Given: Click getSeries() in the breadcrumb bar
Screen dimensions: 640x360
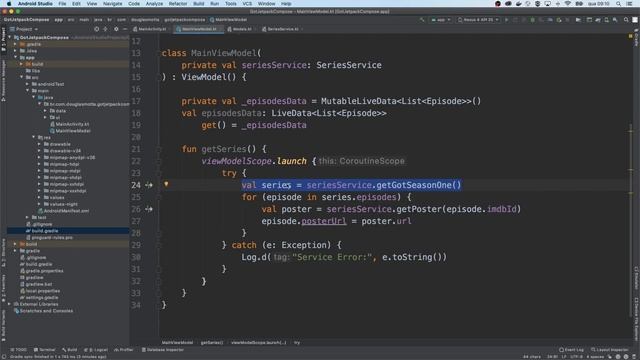Looking at the screenshot, I should coord(211,342).
